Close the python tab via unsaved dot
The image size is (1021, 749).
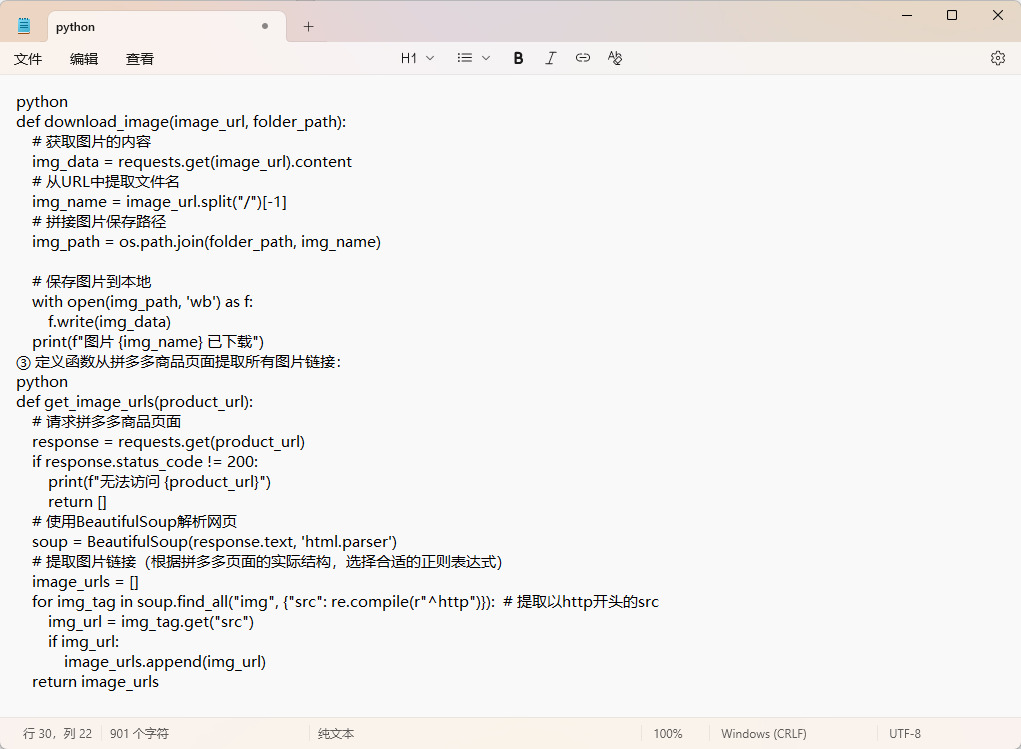[x=265, y=27]
